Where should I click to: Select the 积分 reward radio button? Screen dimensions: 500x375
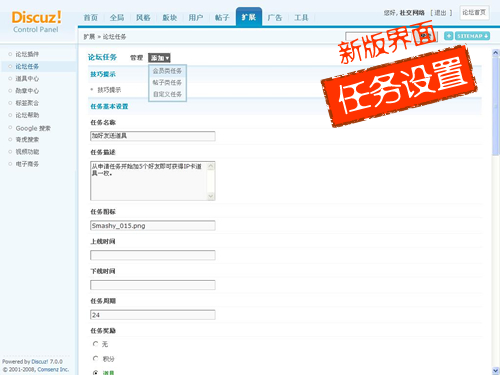(x=96, y=359)
